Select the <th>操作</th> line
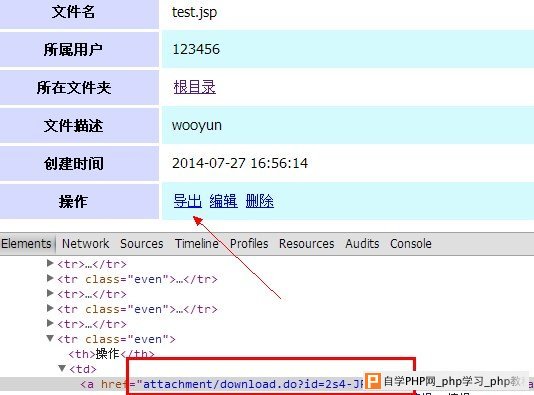 tap(111, 354)
